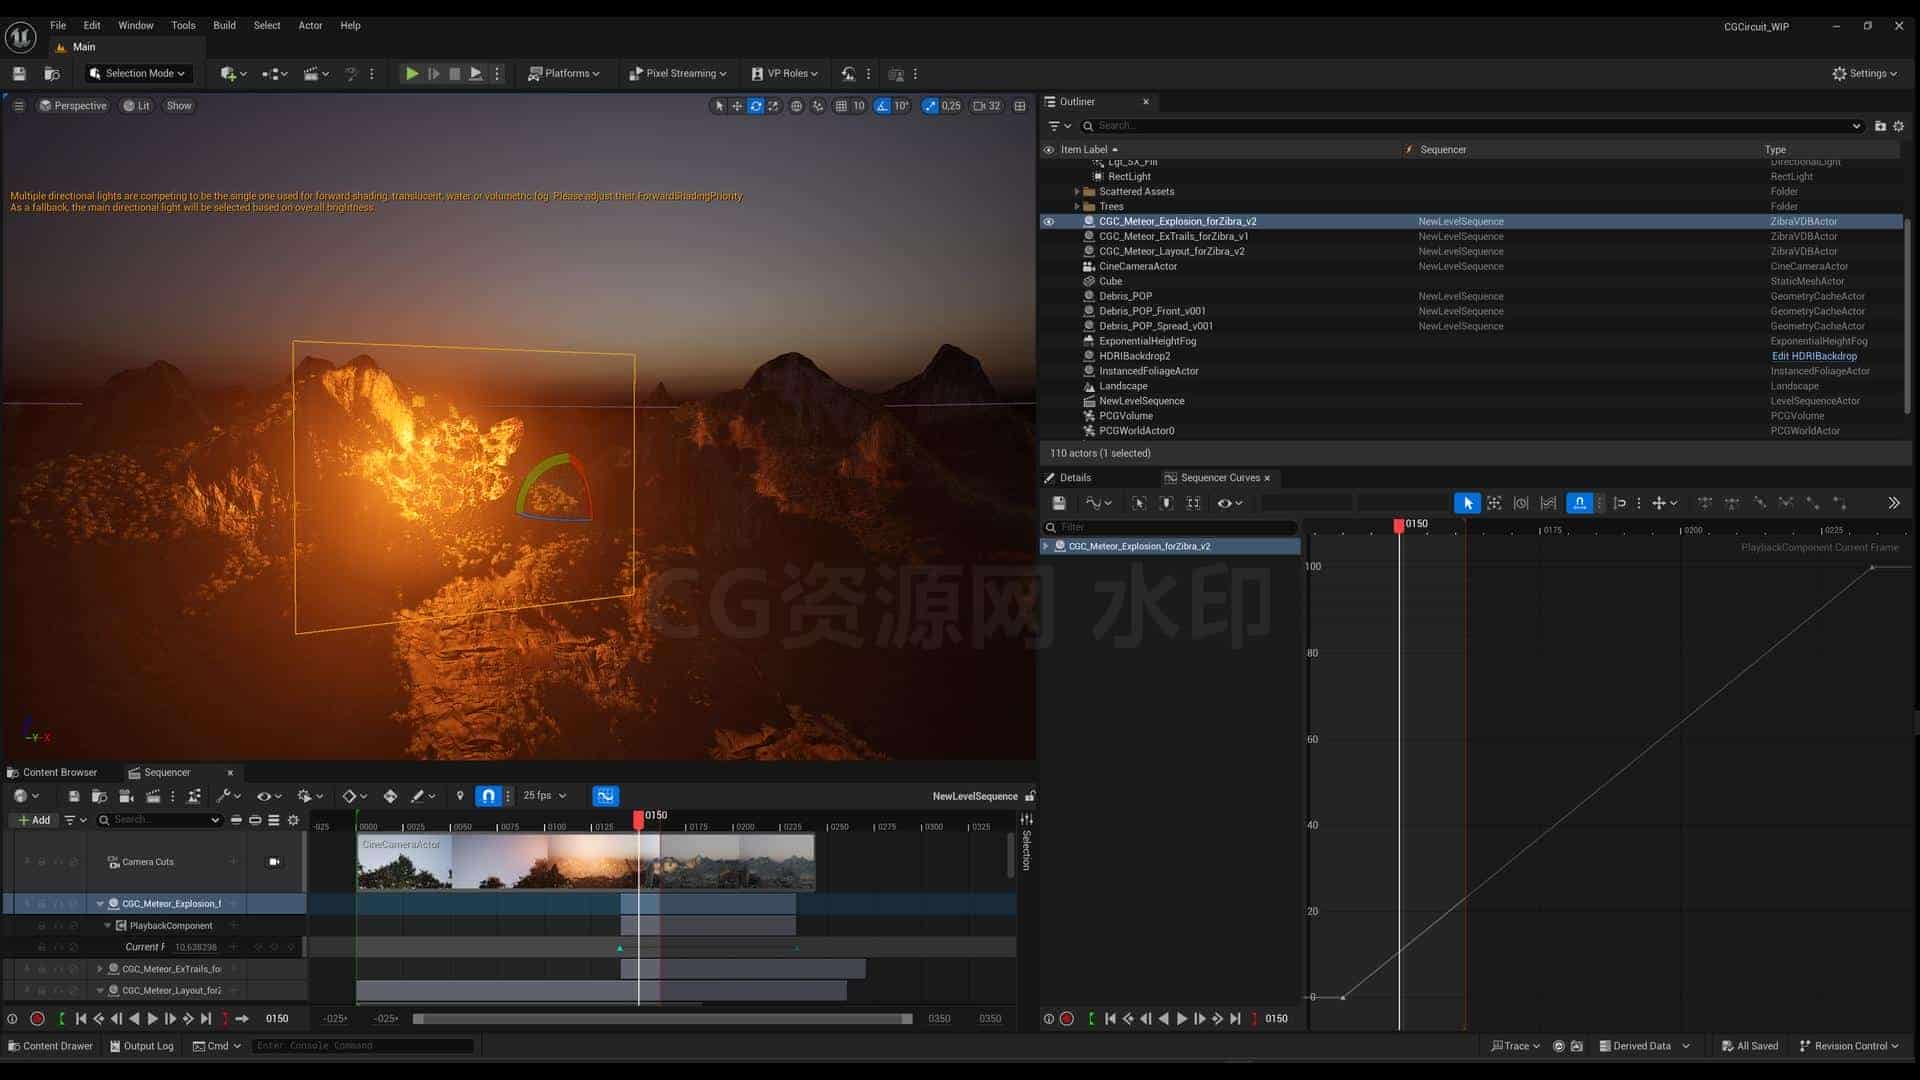The image size is (1920, 1080).
Task: Click the Stop simulation square button
Action: coord(455,74)
